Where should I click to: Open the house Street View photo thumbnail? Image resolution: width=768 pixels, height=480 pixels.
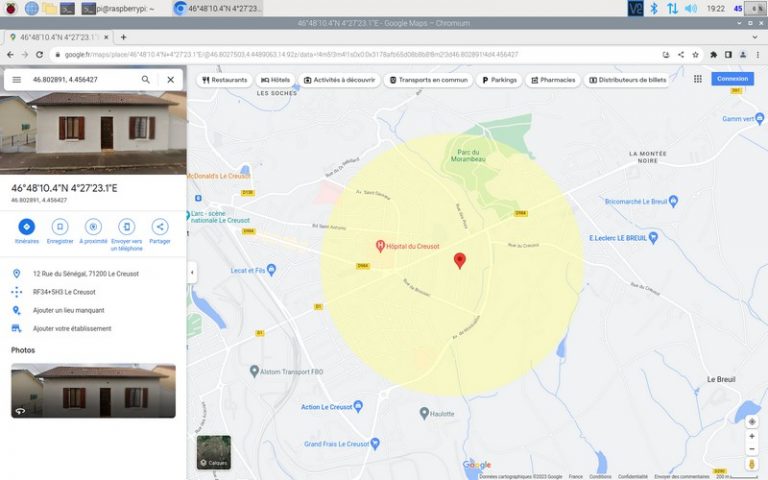click(x=93, y=390)
